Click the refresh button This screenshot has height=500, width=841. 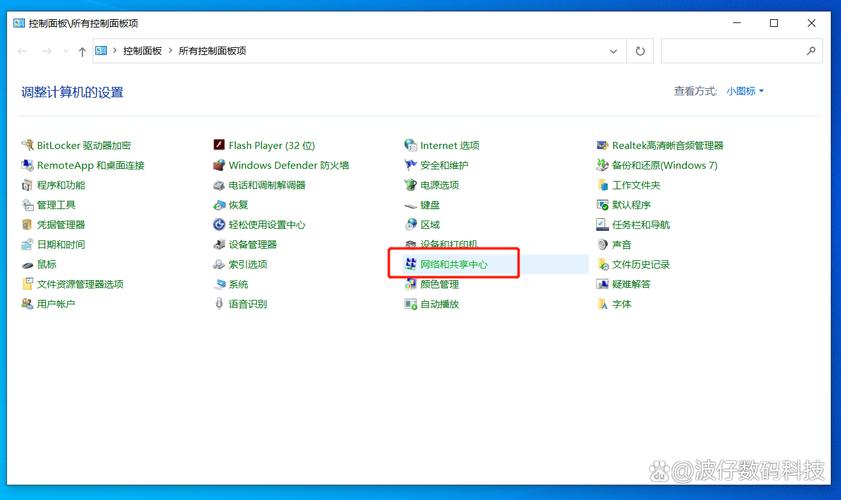(x=640, y=51)
